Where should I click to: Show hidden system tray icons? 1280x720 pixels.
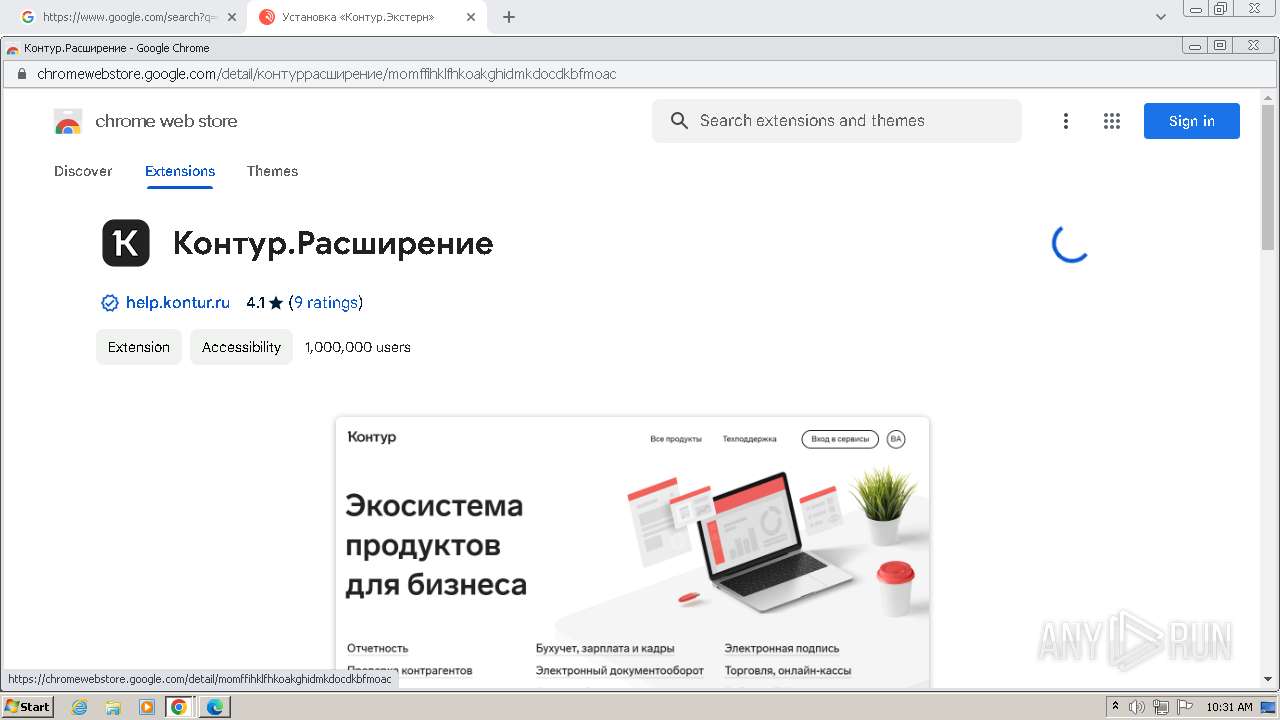[x=1116, y=707]
